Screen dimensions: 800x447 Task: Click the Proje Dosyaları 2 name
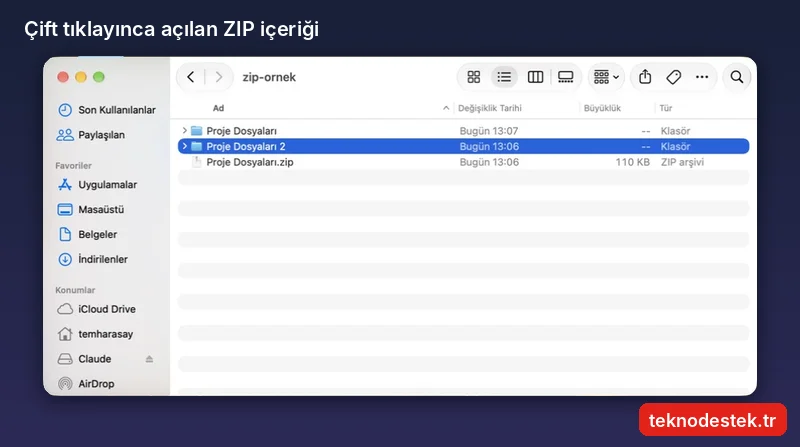pos(246,146)
